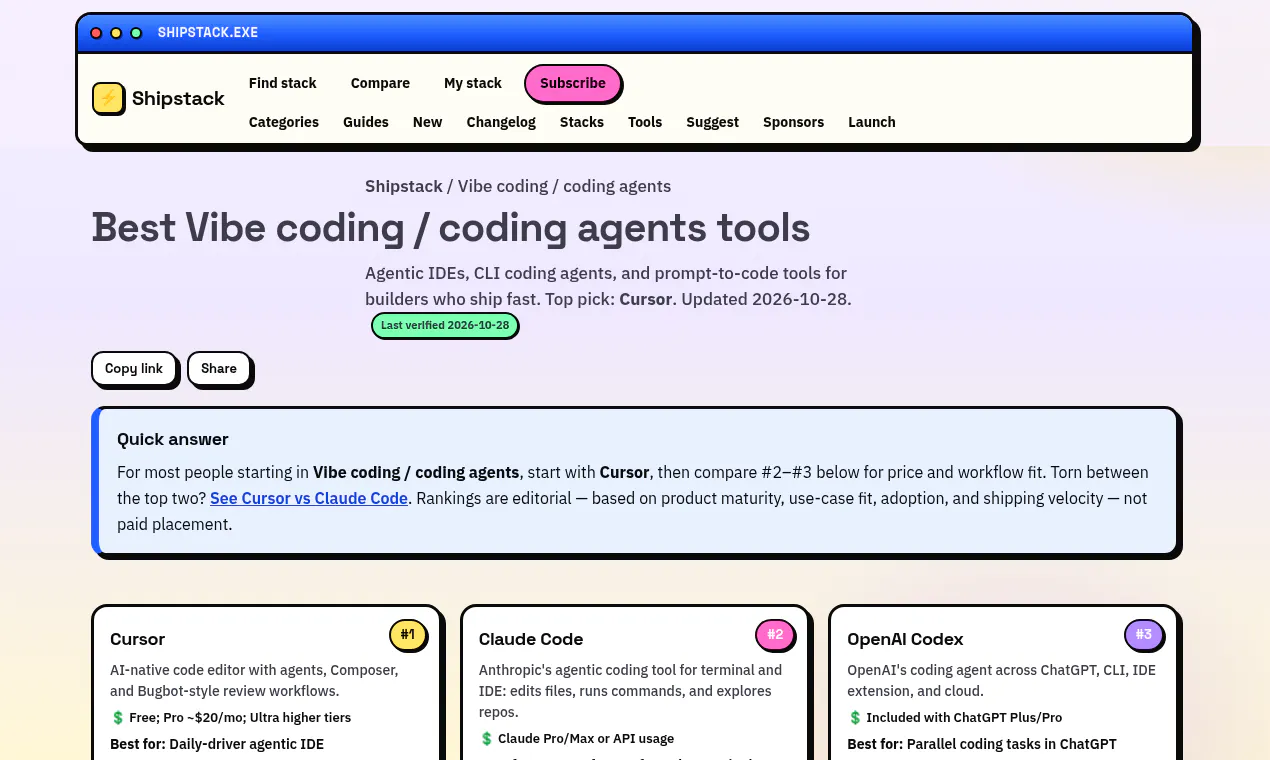
Task: Click the page heading 'Best Vibe coding / coding agents tools'
Action: click(x=451, y=228)
